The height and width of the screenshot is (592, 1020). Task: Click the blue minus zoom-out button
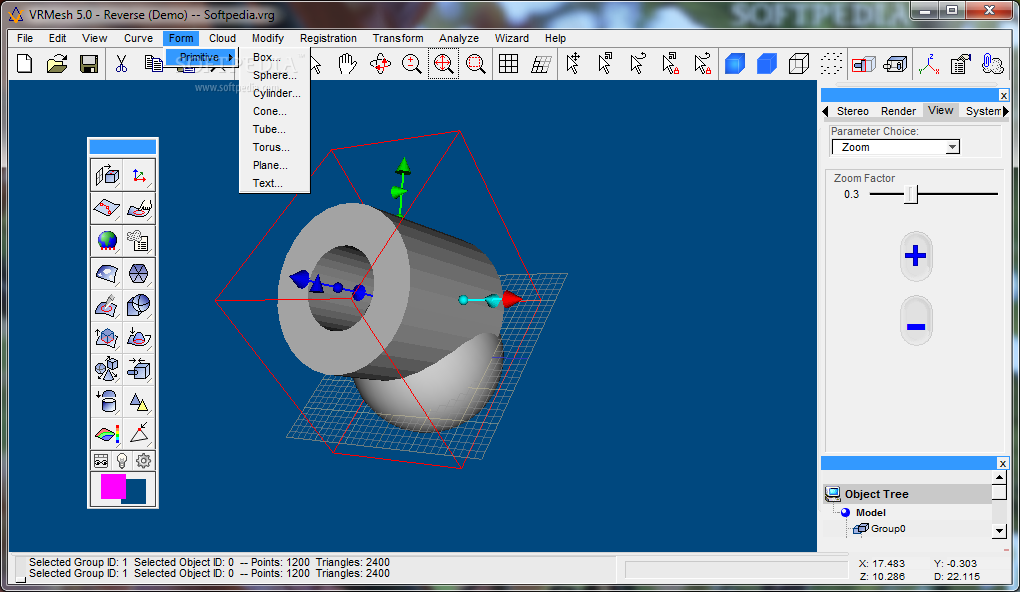pyautogui.click(x=916, y=321)
